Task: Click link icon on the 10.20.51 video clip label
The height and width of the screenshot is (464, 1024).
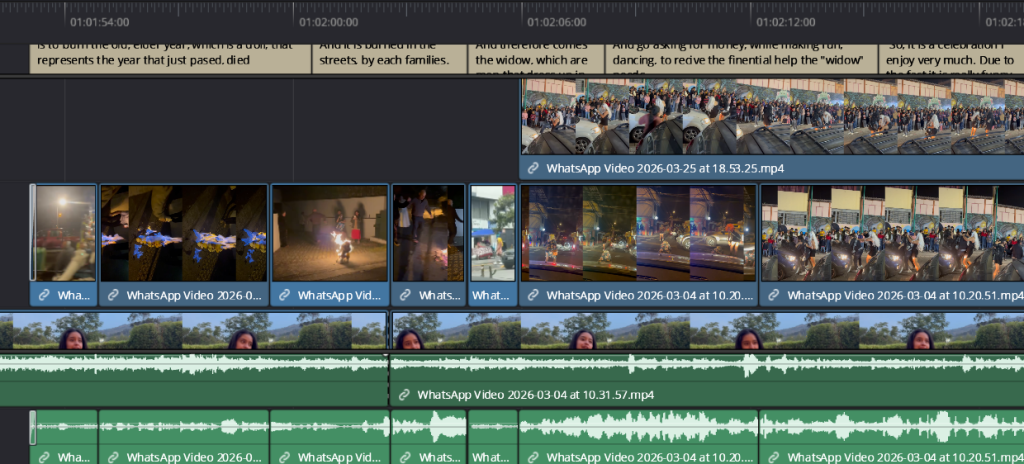Action: [774, 296]
